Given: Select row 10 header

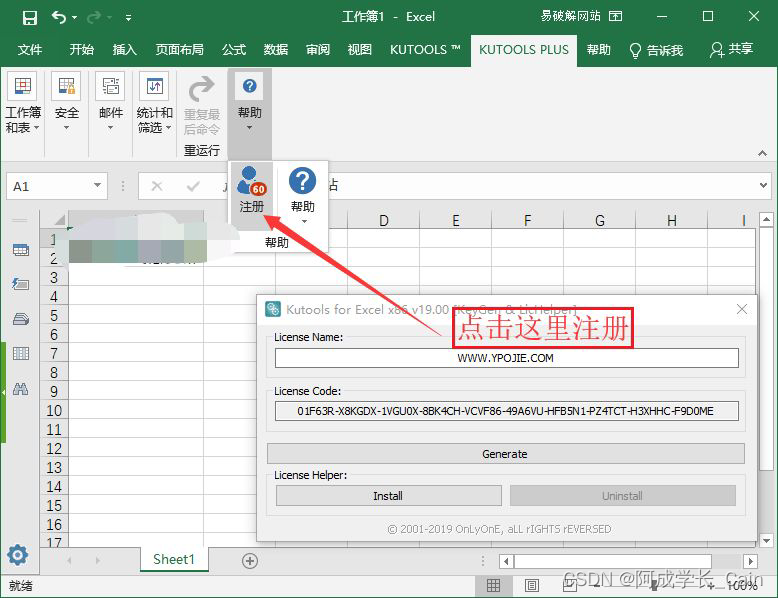Looking at the screenshot, I should pos(54,410).
